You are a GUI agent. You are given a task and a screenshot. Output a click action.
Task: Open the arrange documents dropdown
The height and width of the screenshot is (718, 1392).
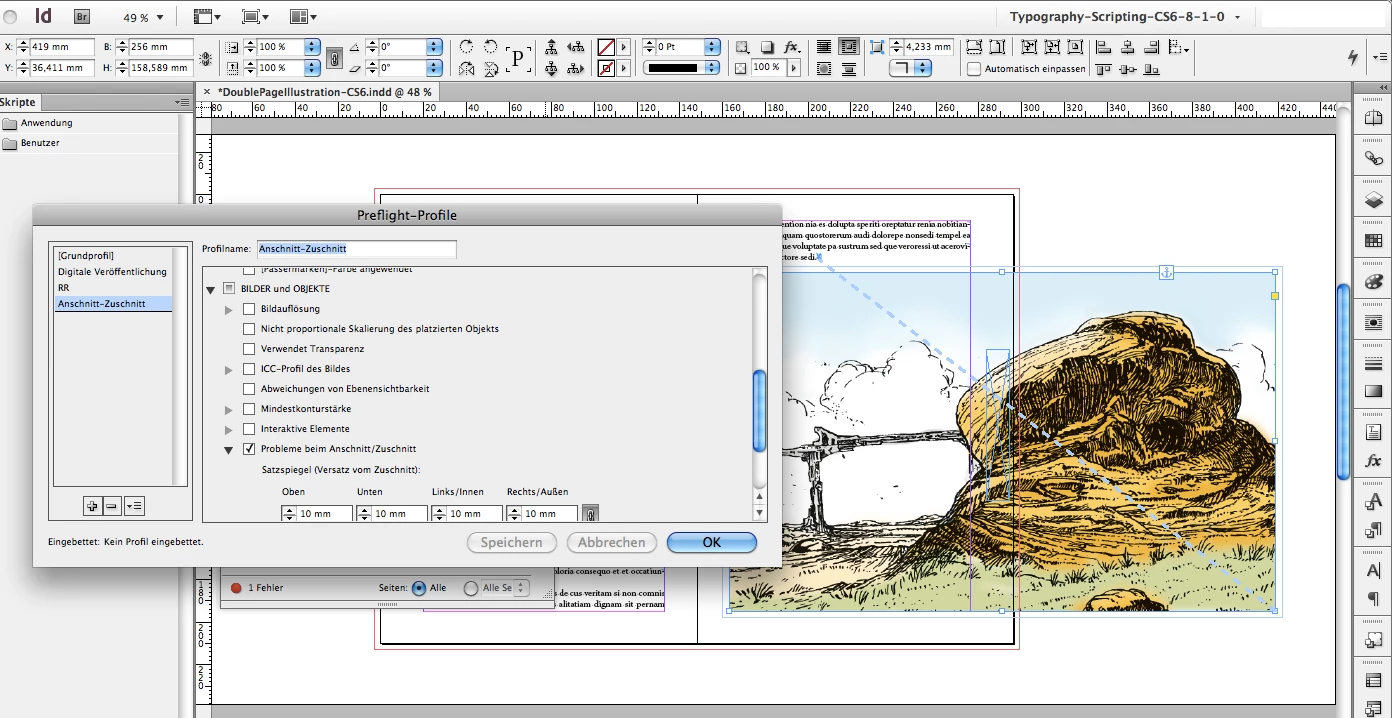coord(303,17)
